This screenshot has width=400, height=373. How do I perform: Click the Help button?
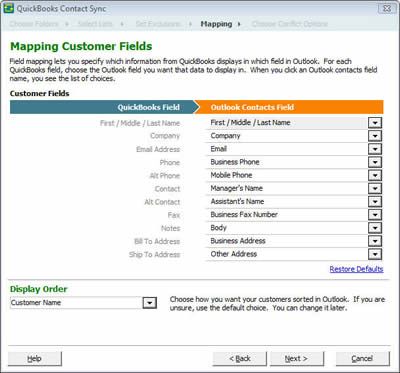click(x=35, y=359)
